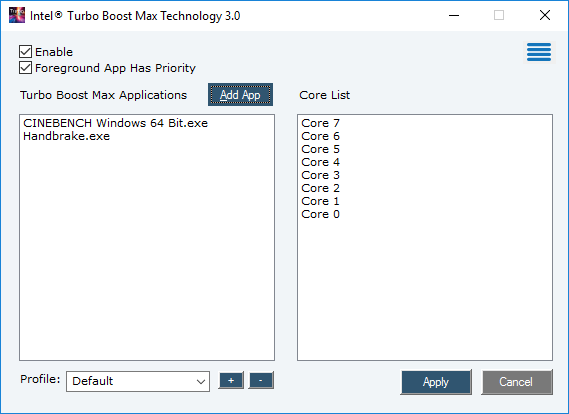
Task: Toggle the Enable checkbox
Action: coord(25,52)
